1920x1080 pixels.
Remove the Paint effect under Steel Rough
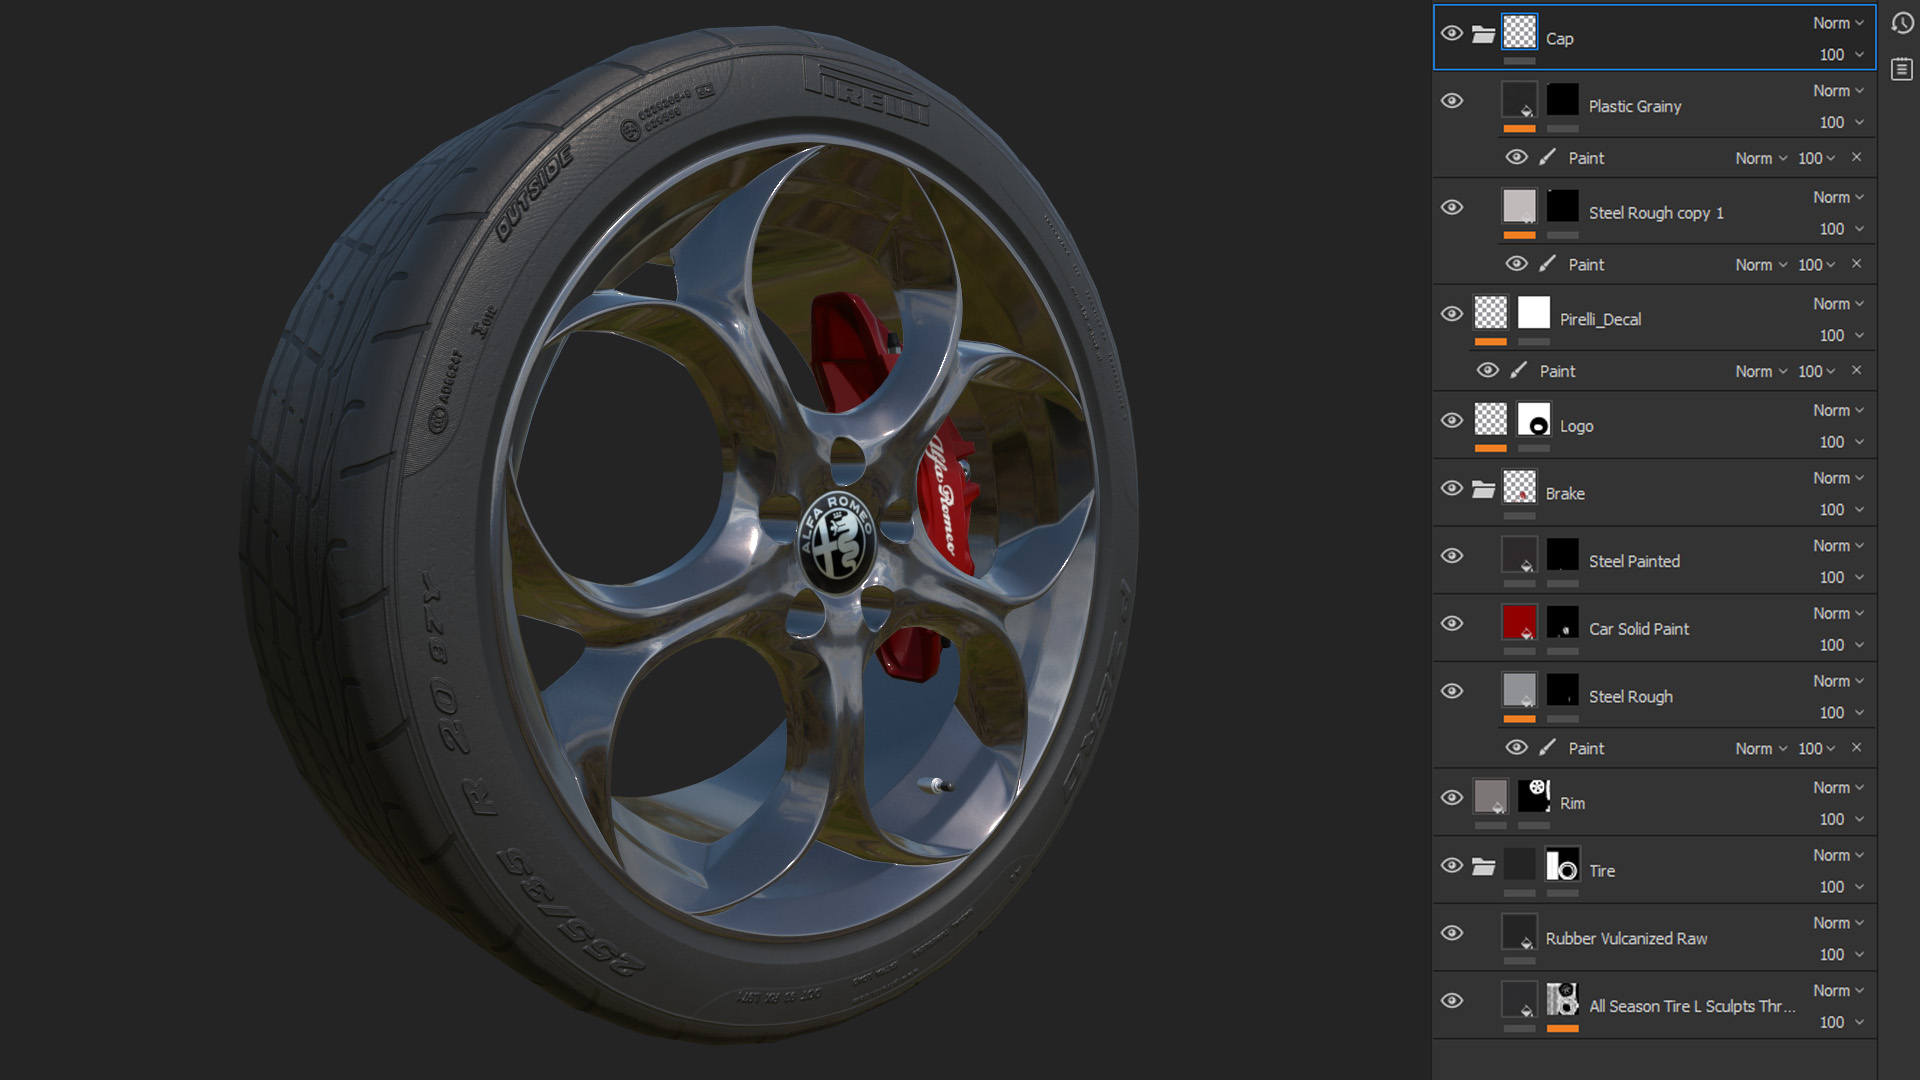click(1857, 748)
